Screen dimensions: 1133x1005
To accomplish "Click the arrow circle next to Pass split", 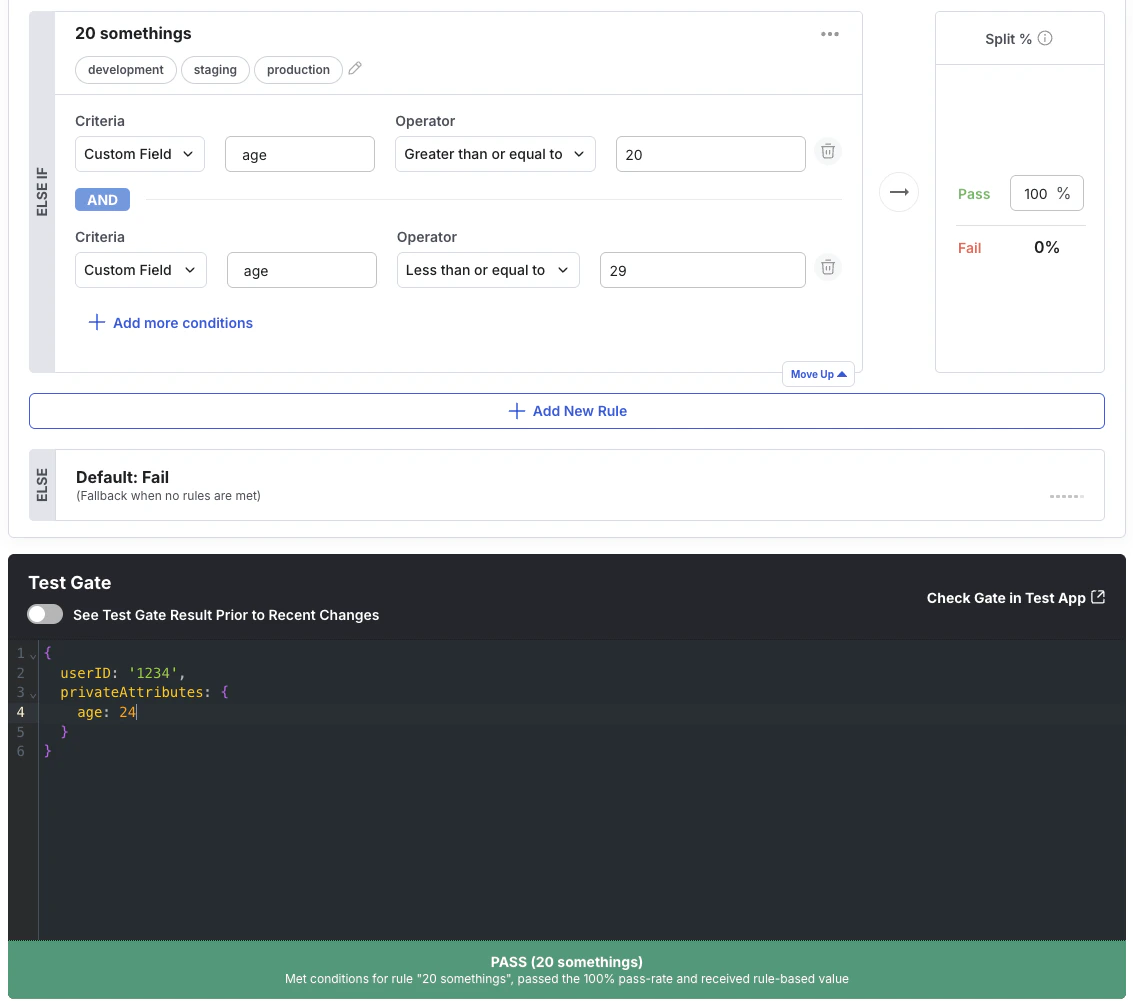I will 899,192.
